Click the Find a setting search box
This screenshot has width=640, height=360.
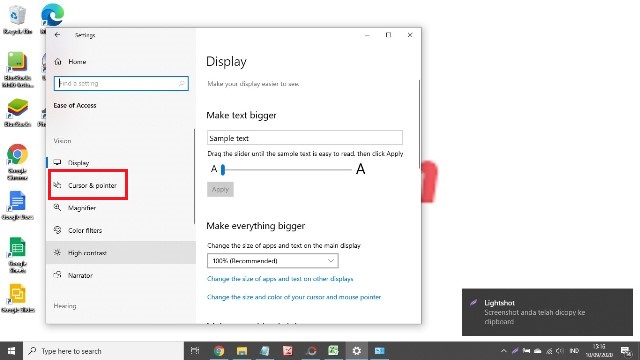[x=121, y=83]
